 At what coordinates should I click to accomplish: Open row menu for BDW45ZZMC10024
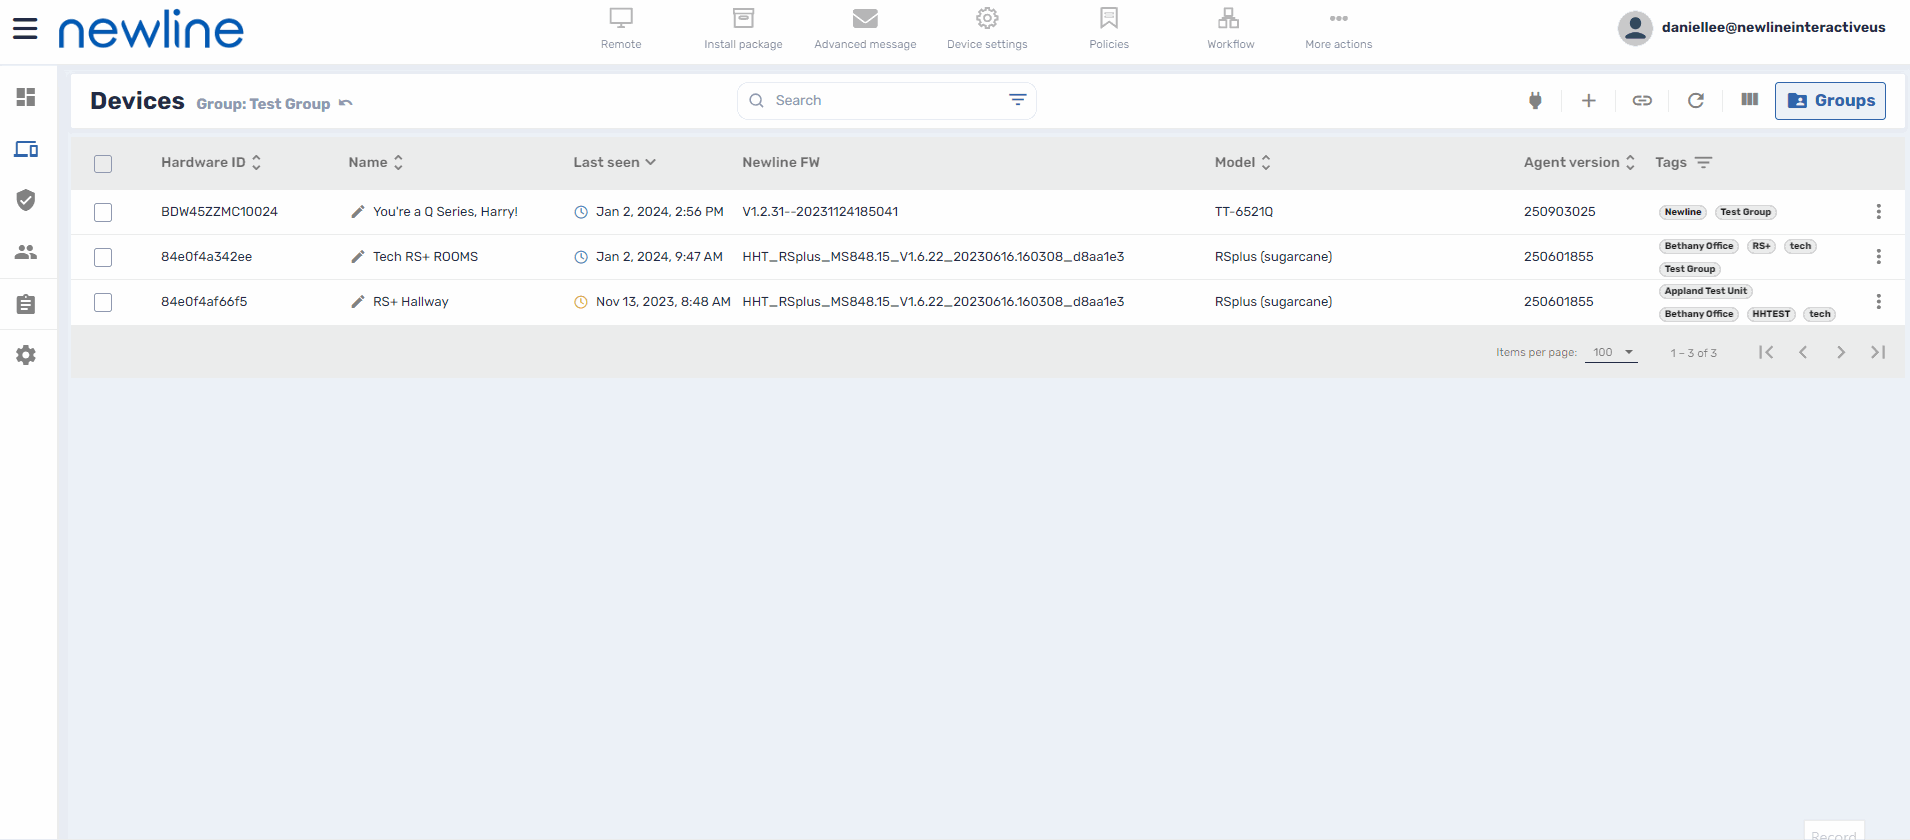(1878, 212)
